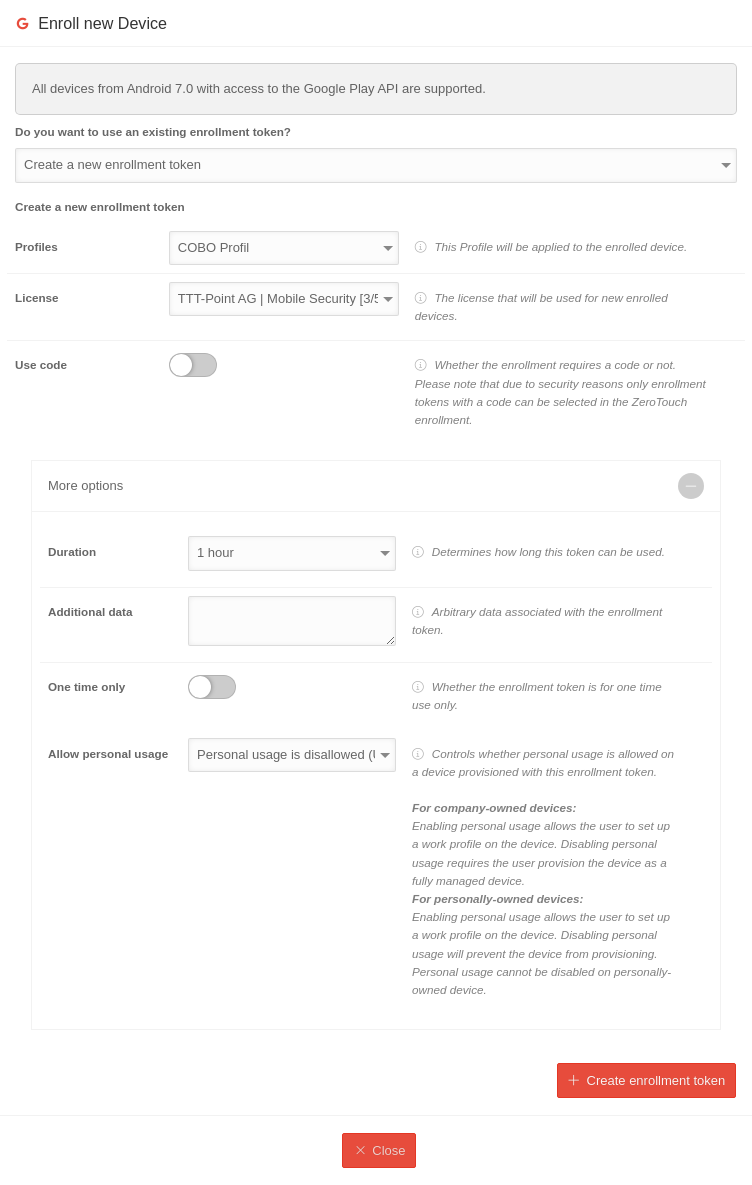Viewport: 752px width, 1185px height.
Task: Click the info icon beside the Use code description
Action: [x=421, y=365]
